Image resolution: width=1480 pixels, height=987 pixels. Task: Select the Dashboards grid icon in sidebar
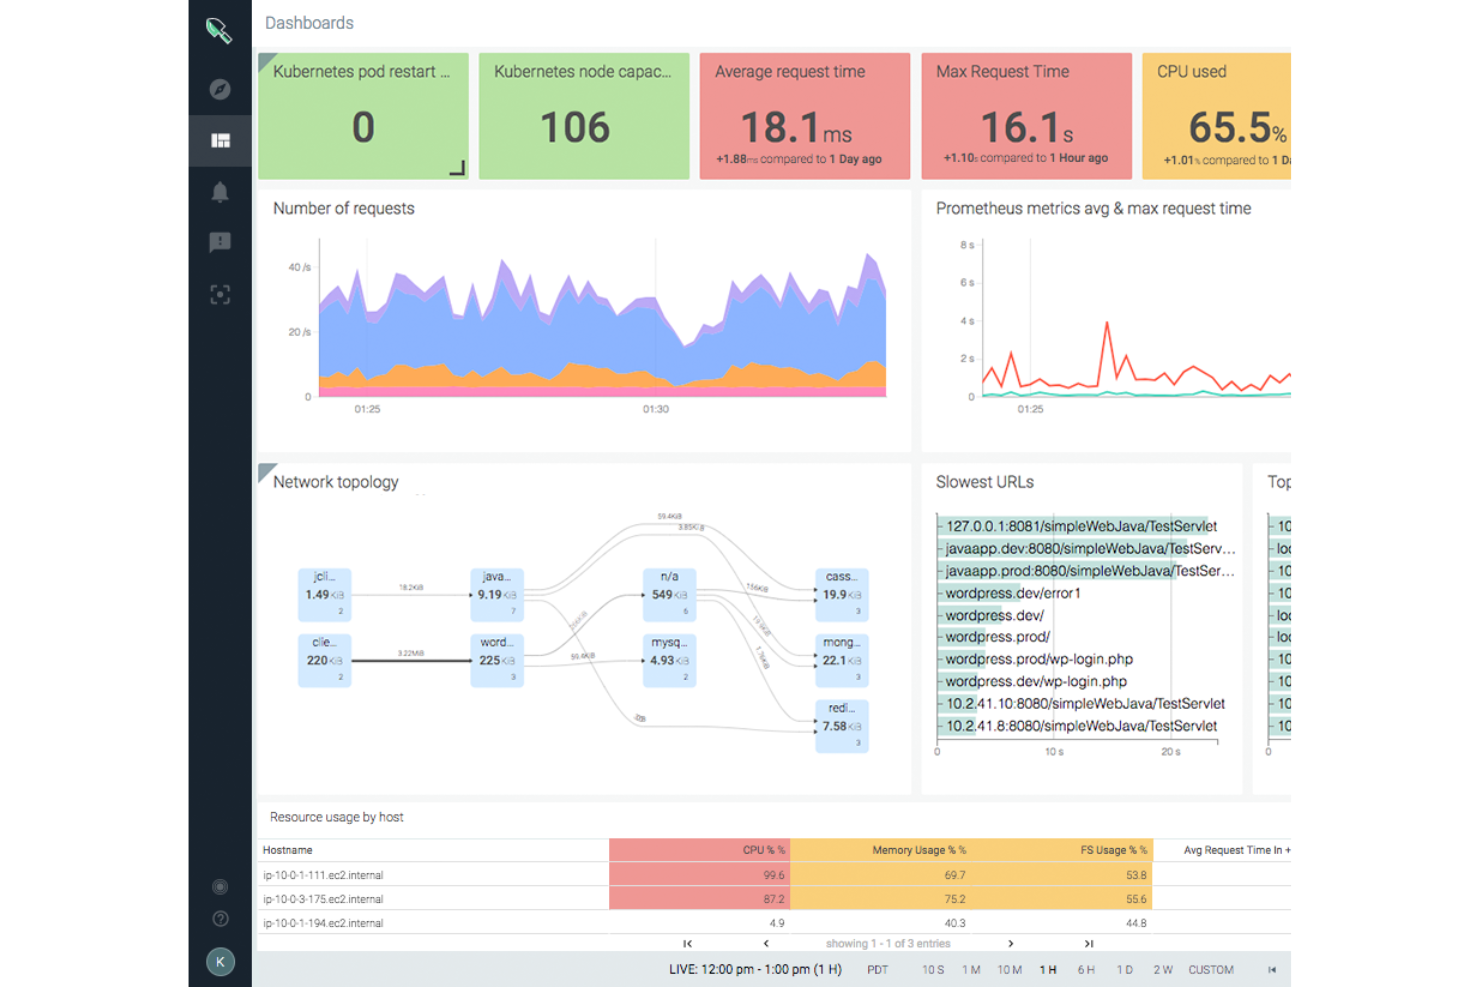point(220,140)
